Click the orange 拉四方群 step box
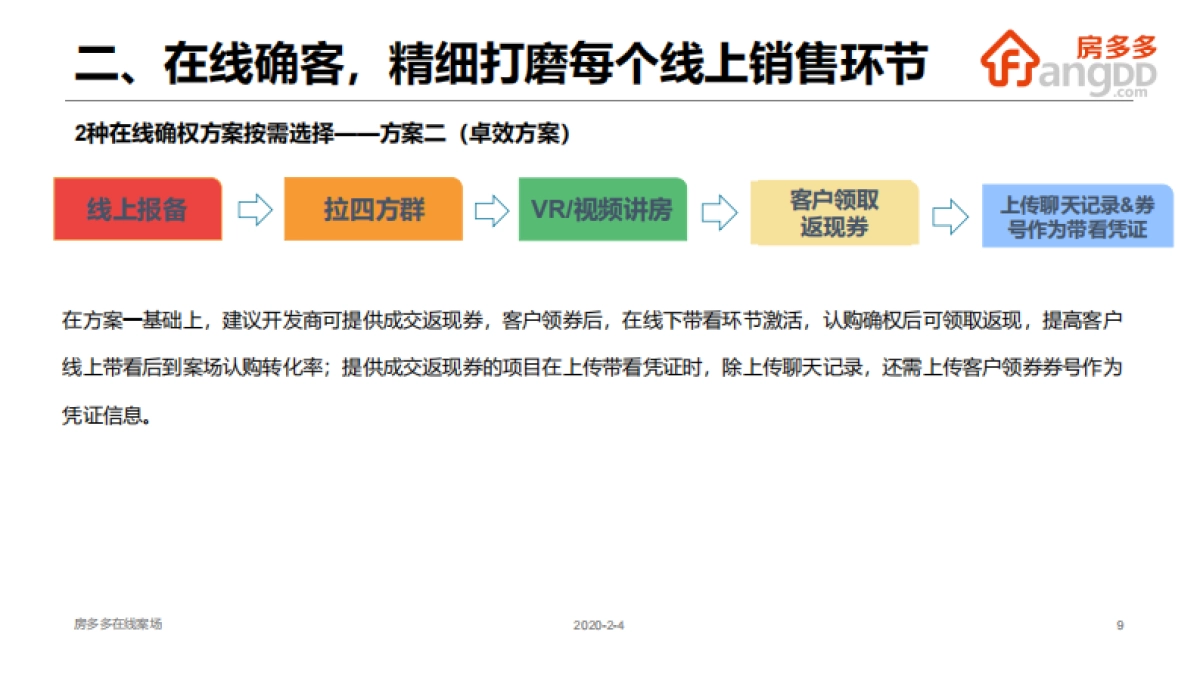1200x675 pixels. [x=373, y=210]
